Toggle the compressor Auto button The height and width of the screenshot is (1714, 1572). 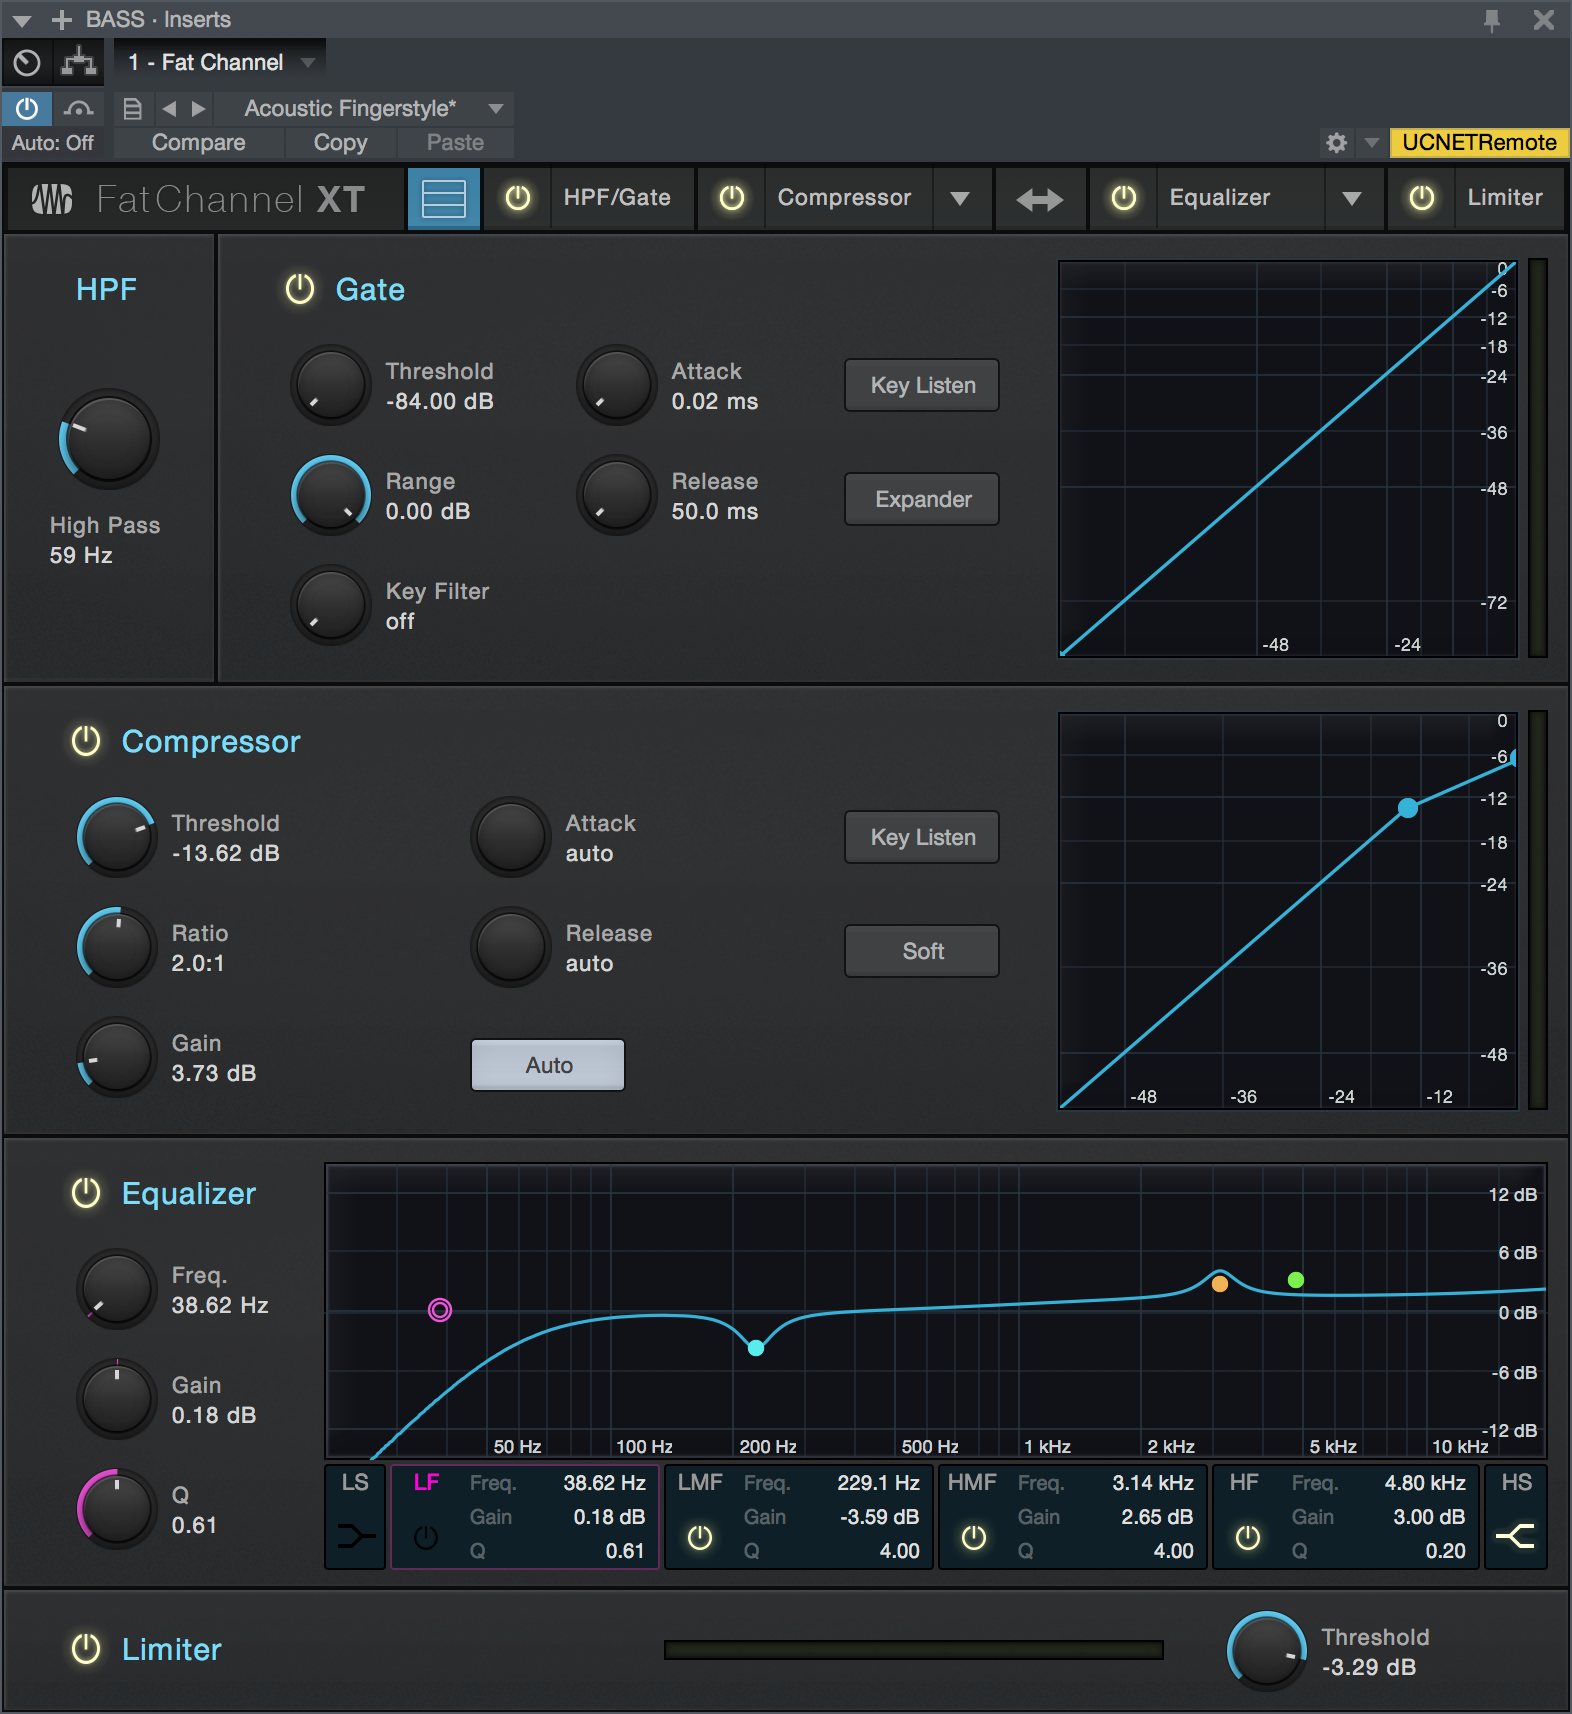click(548, 1065)
